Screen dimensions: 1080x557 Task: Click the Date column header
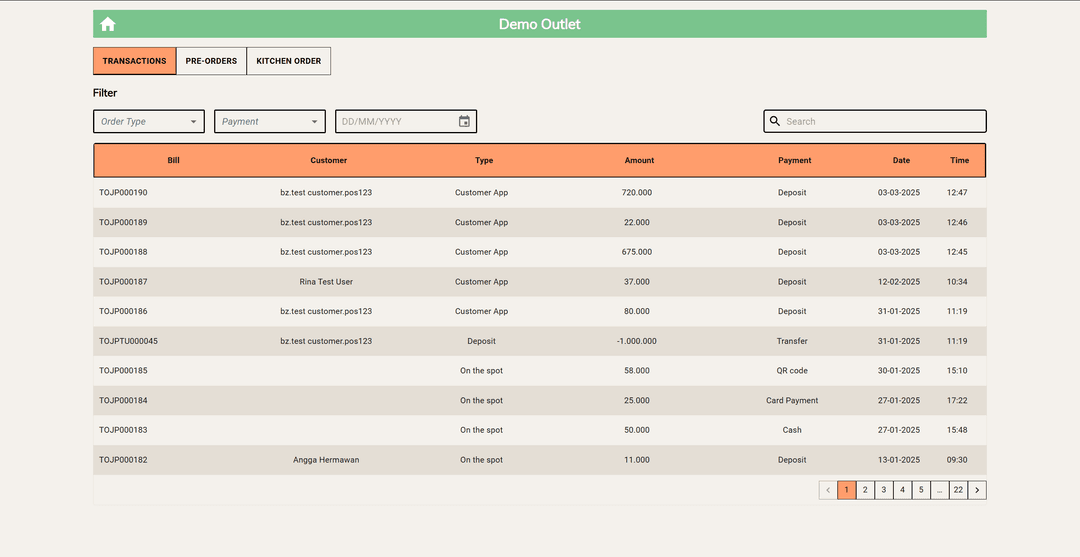click(901, 160)
